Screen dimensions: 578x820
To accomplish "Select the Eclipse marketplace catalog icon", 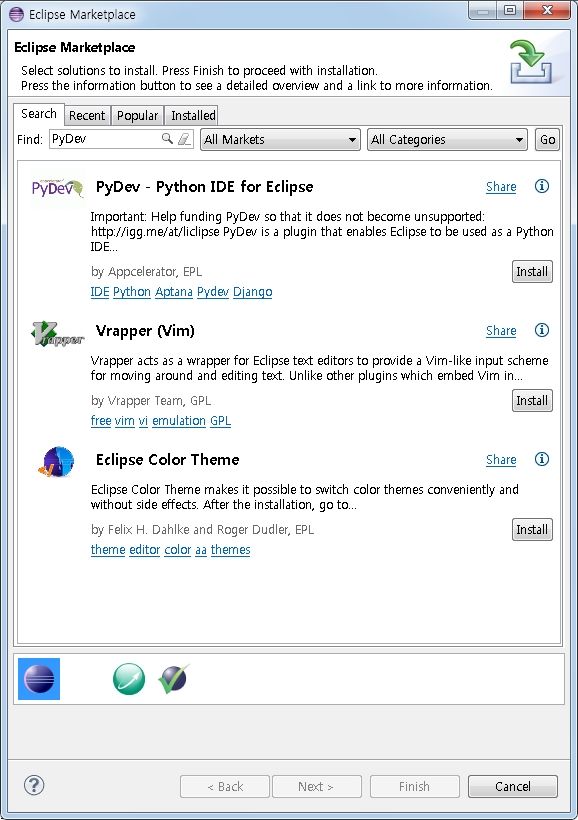I will point(39,679).
